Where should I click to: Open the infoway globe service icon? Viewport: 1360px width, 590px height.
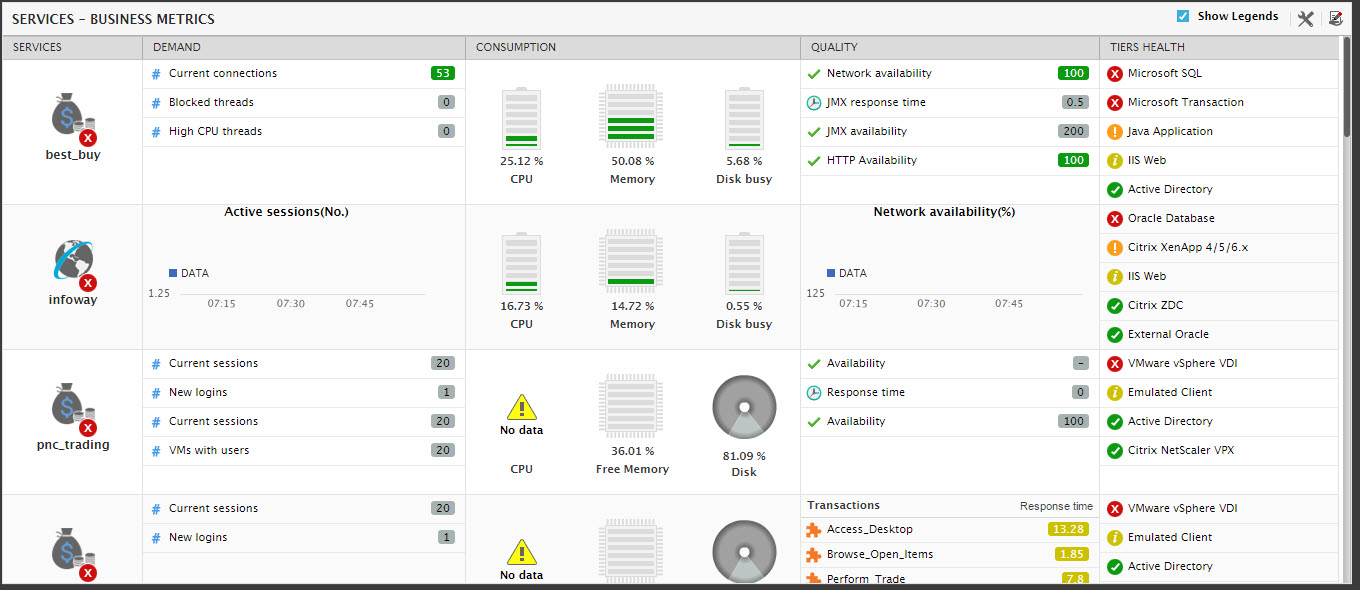click(73, 264)
